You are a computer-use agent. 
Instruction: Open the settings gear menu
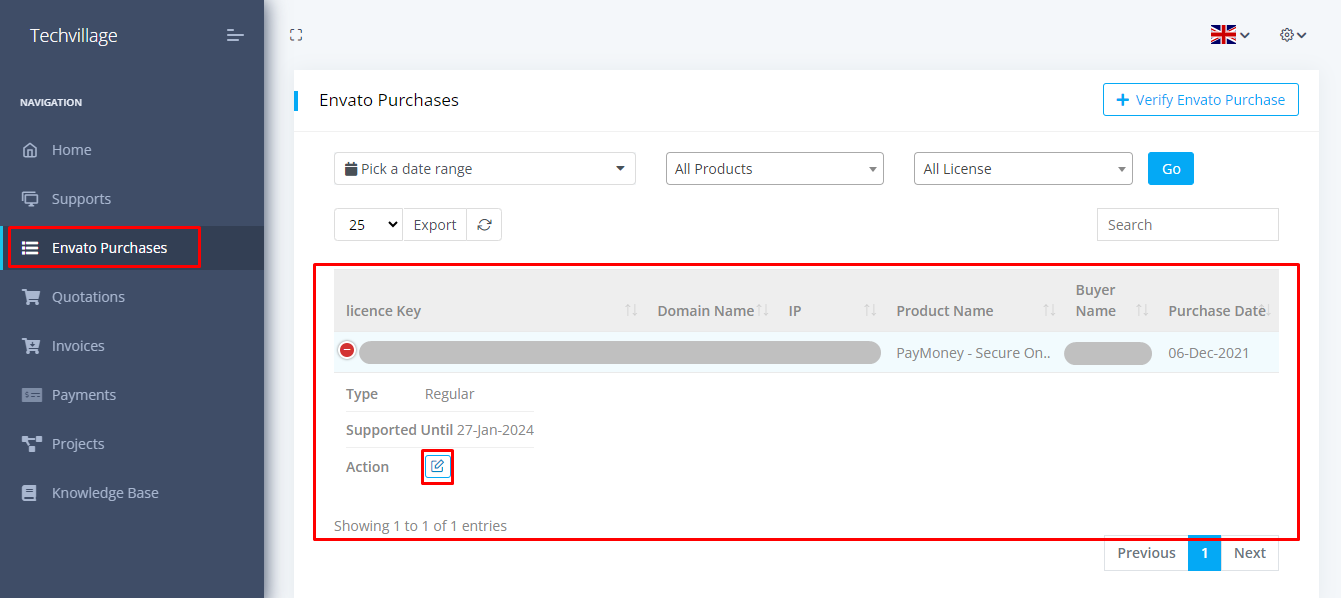tap(1292, 35)
